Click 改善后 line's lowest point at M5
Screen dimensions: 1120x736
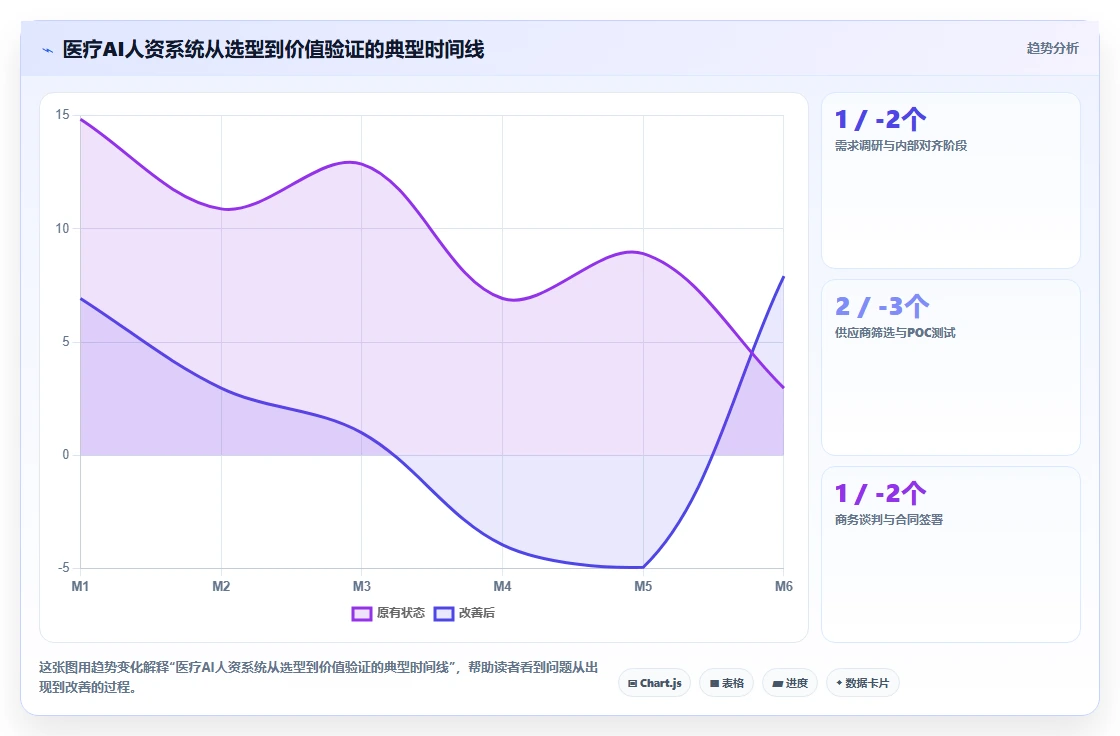tap(643, 568)
